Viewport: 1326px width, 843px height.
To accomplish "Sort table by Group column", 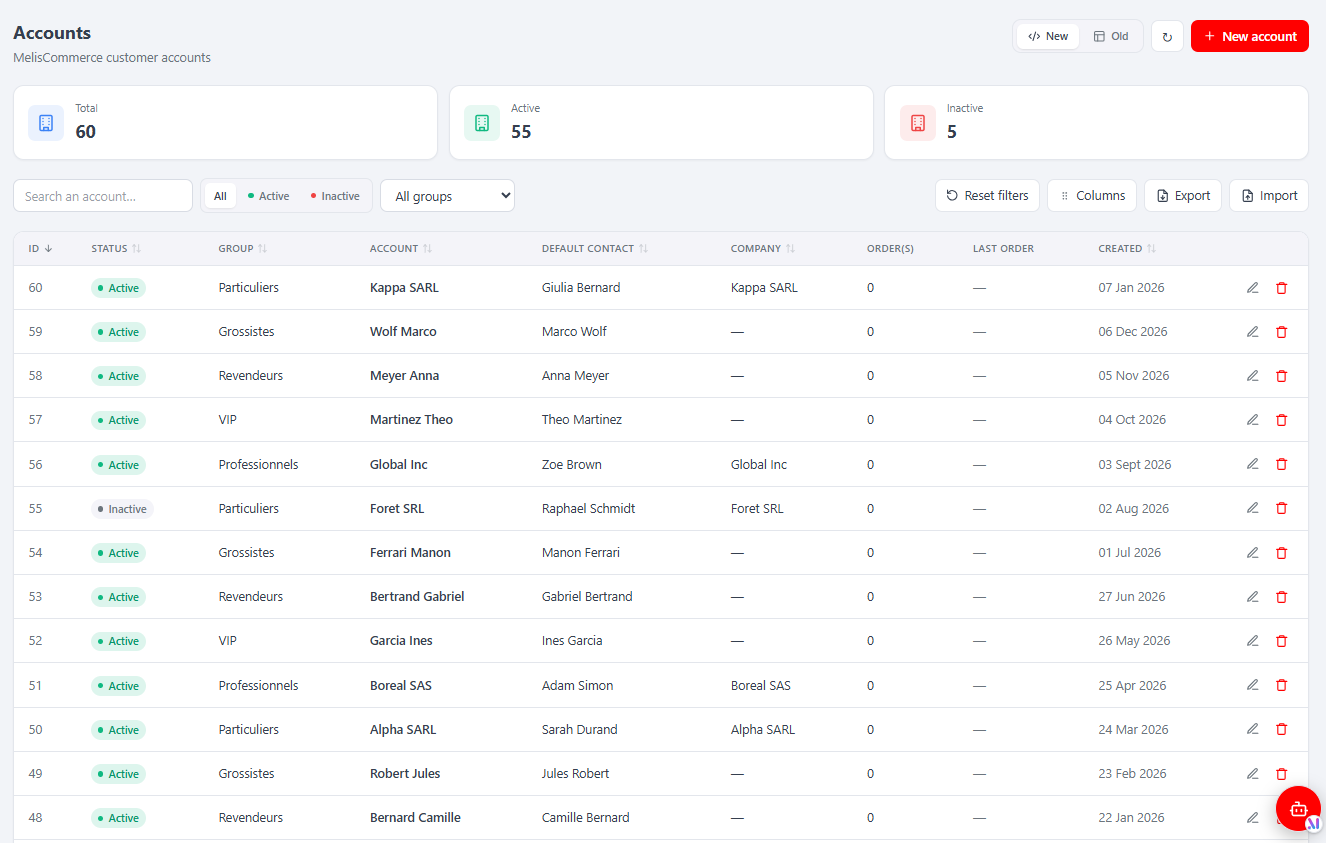I will coord(243,248).
